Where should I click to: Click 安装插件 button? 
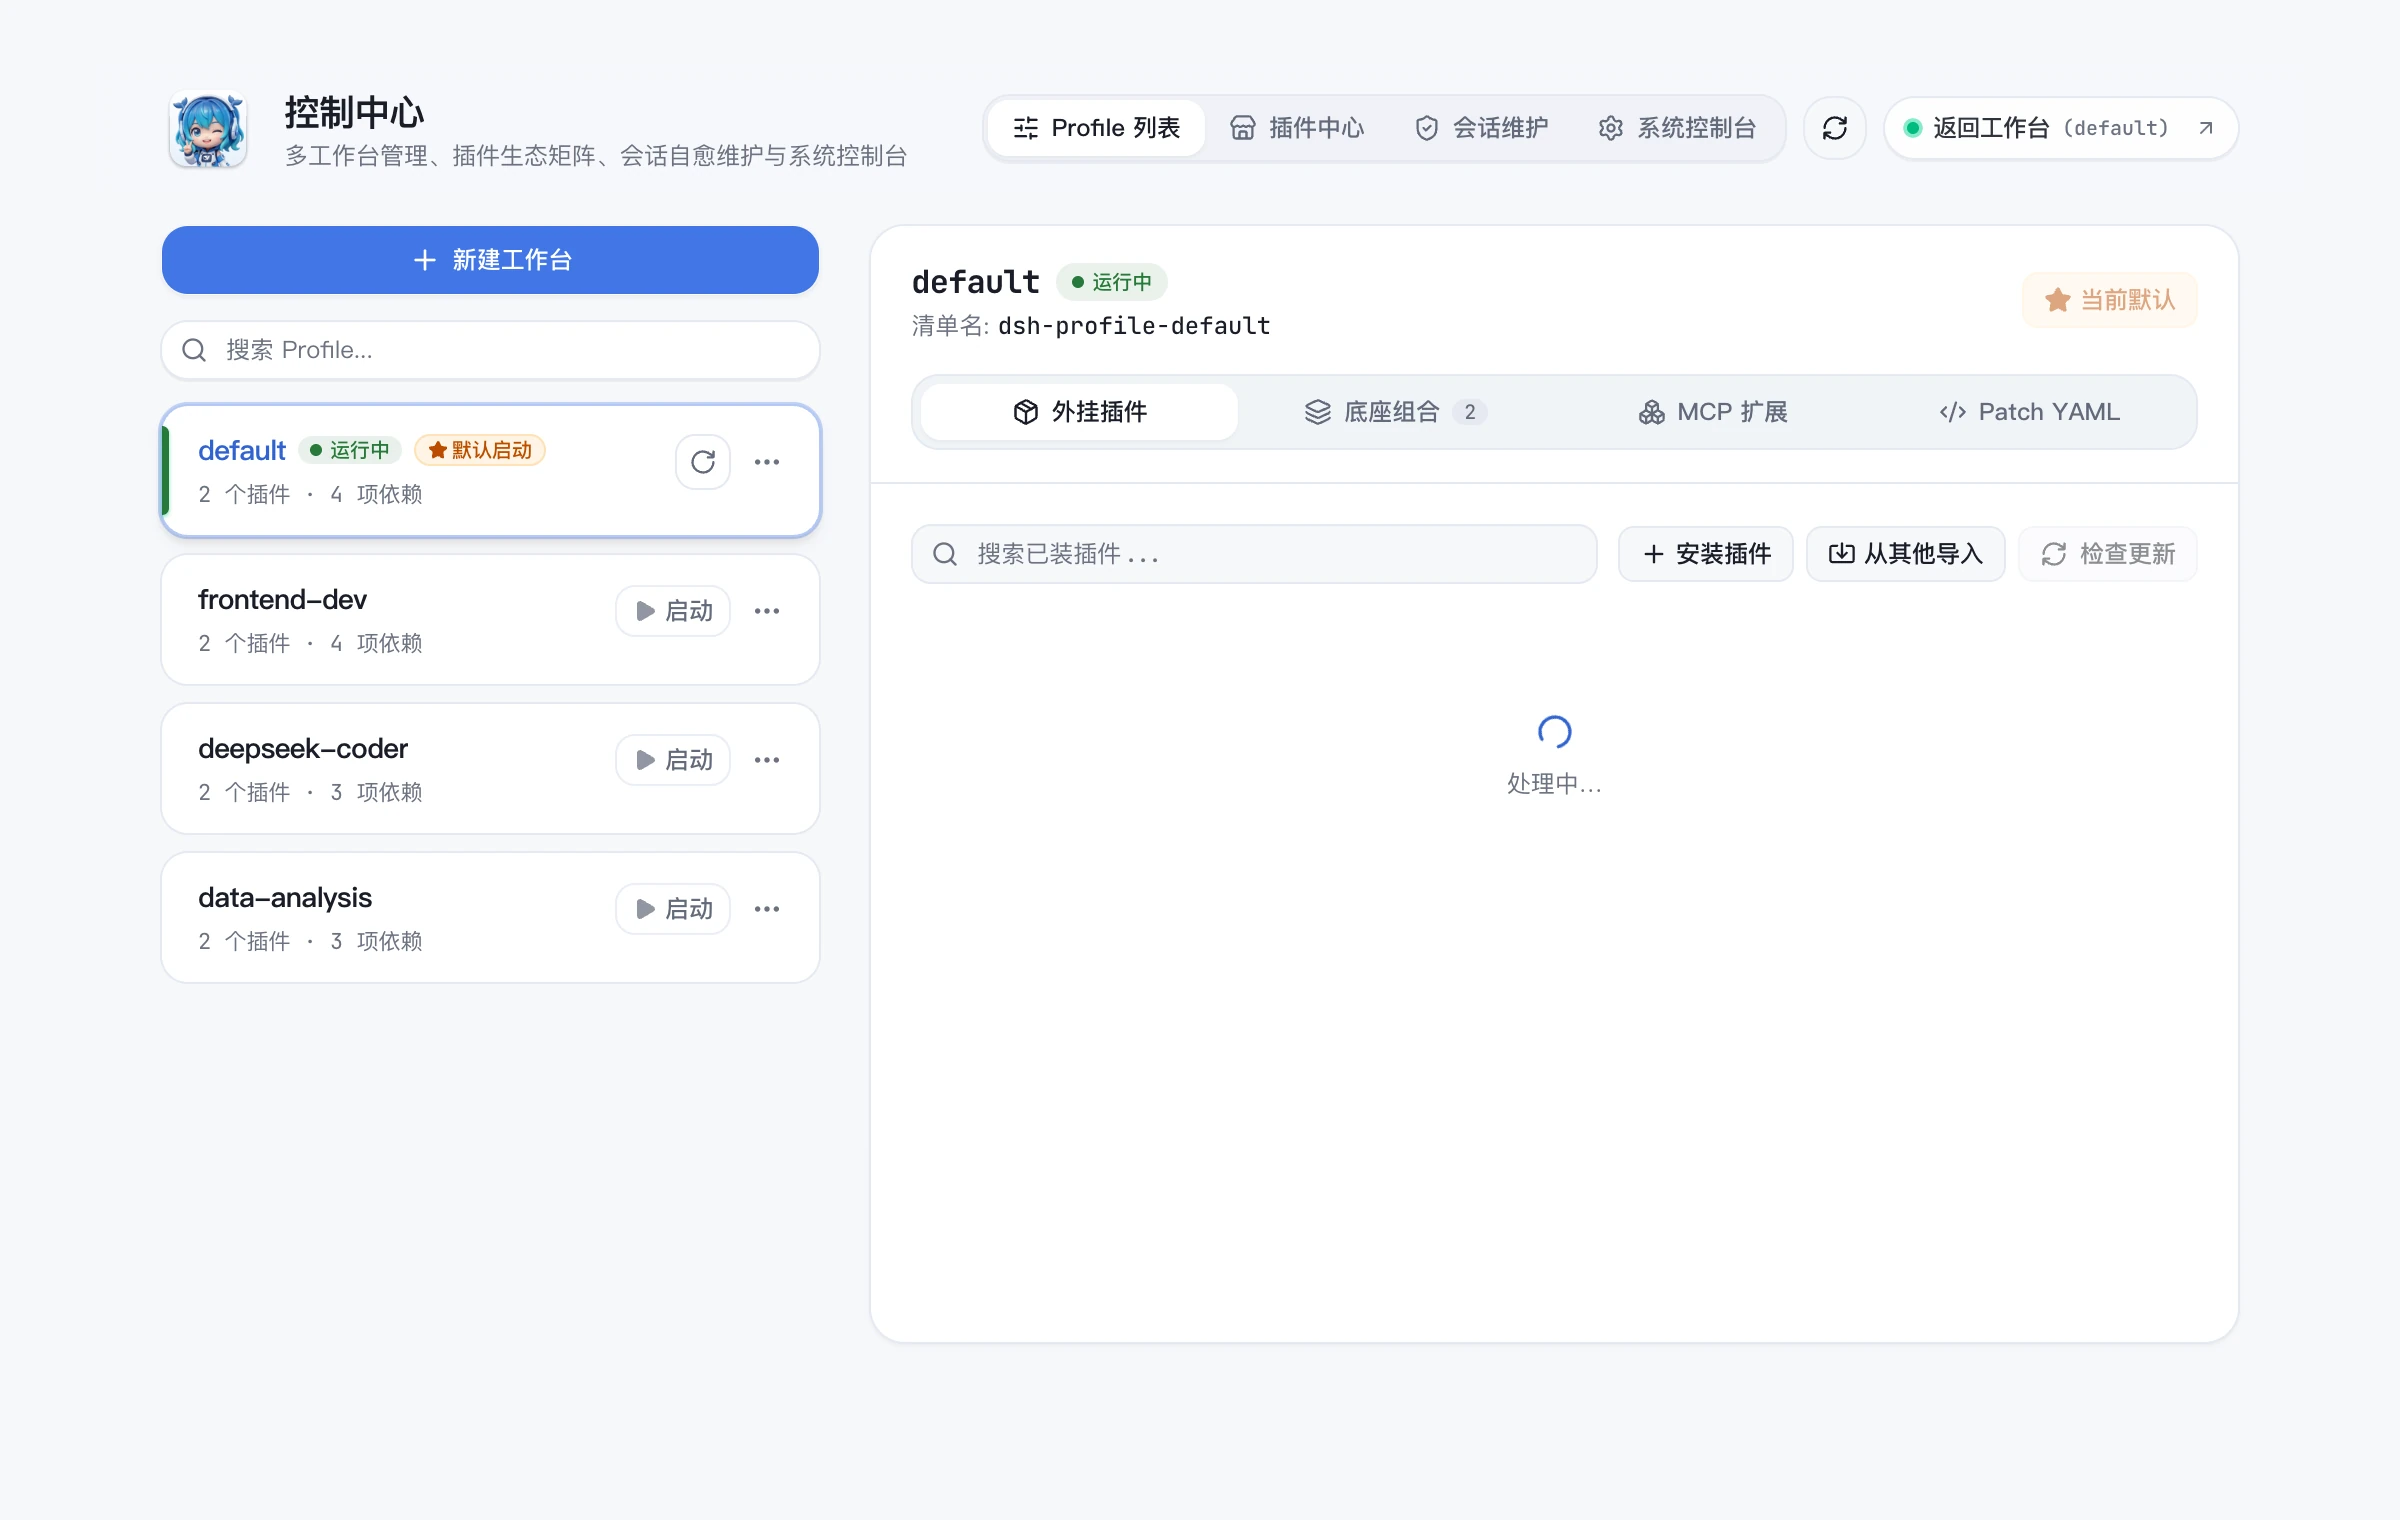coord(1706,554)
